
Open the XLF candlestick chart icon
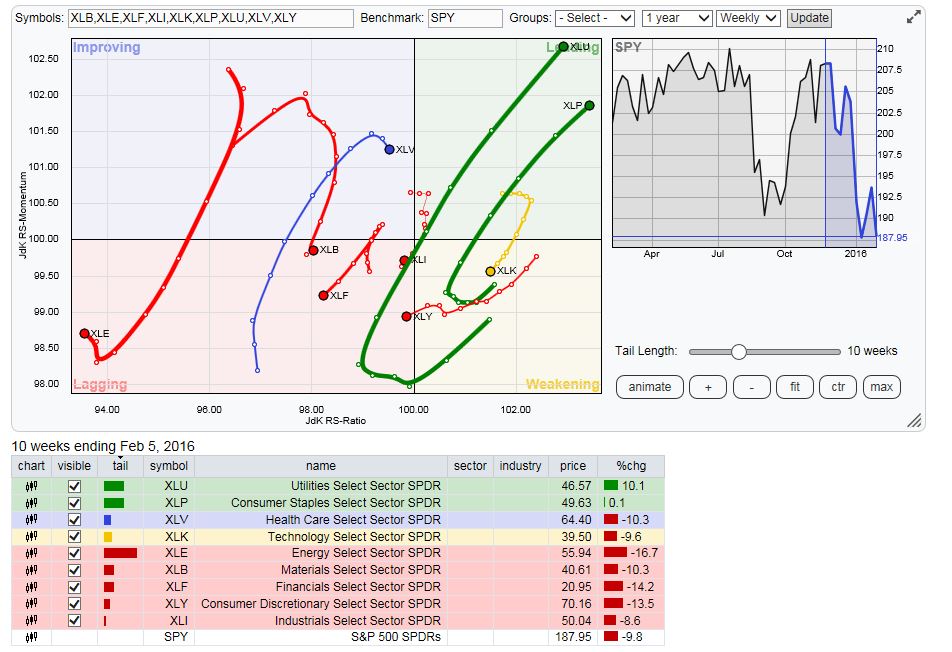(x=31, y=587)
